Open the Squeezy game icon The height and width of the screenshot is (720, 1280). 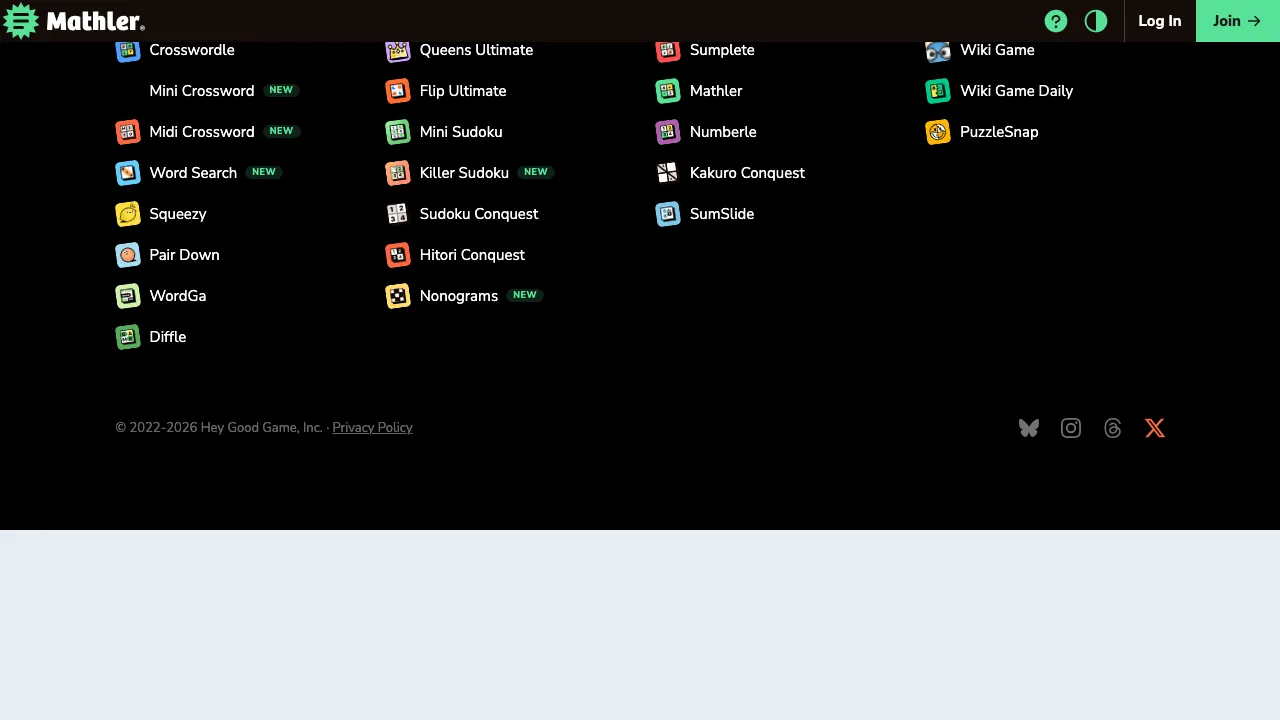128,214
